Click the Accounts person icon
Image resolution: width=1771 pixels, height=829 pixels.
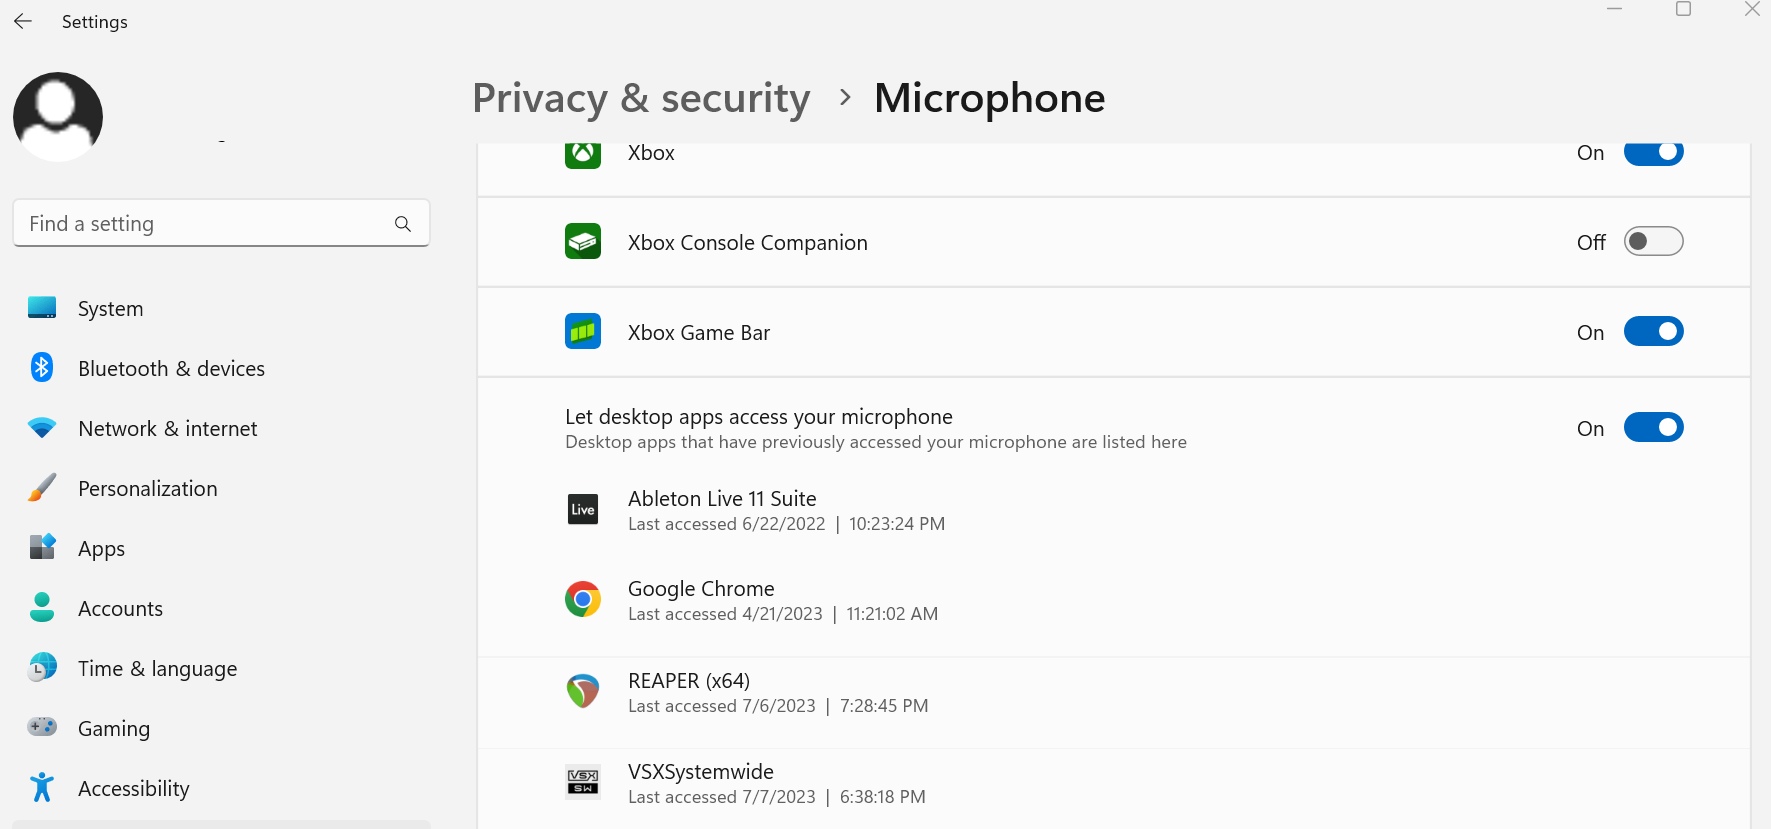[x=42, y=607]
